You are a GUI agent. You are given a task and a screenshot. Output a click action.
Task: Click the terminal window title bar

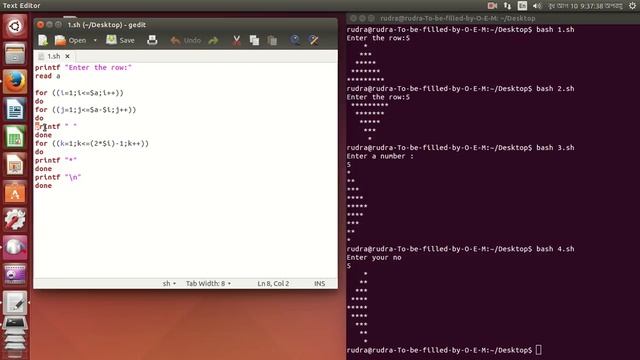[493, 18]
